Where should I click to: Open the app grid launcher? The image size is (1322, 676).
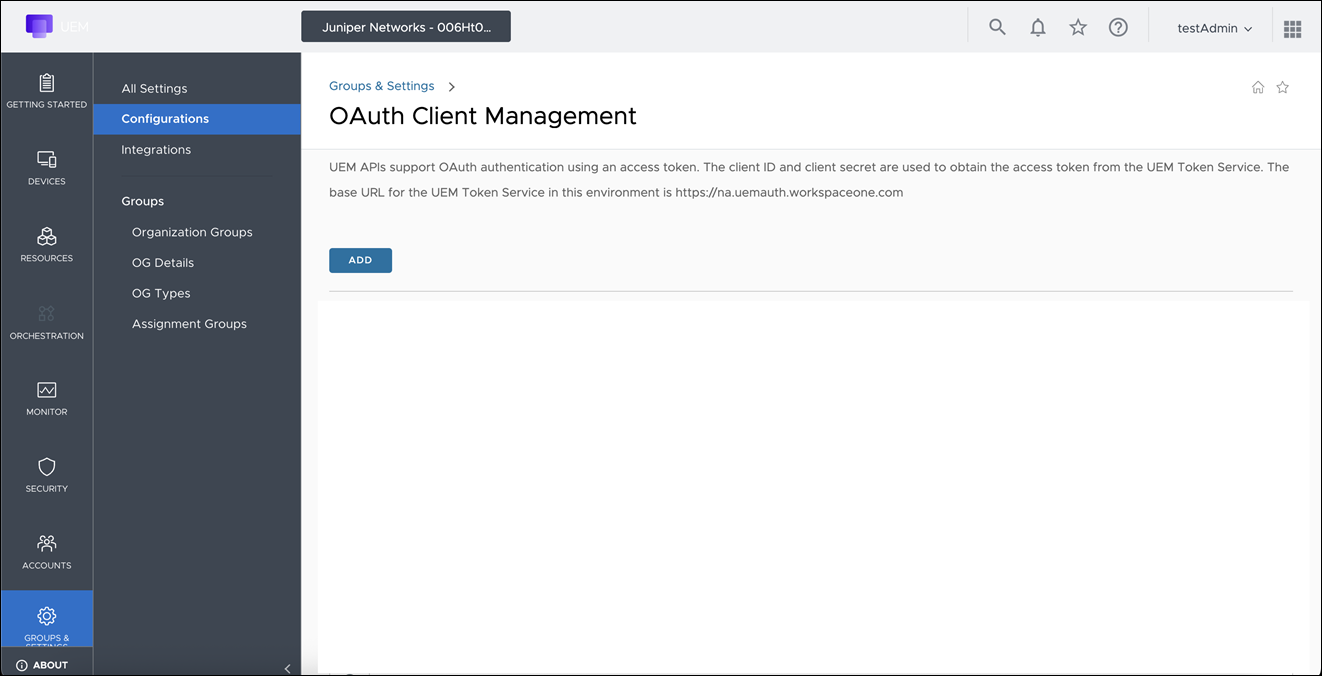1292,27
